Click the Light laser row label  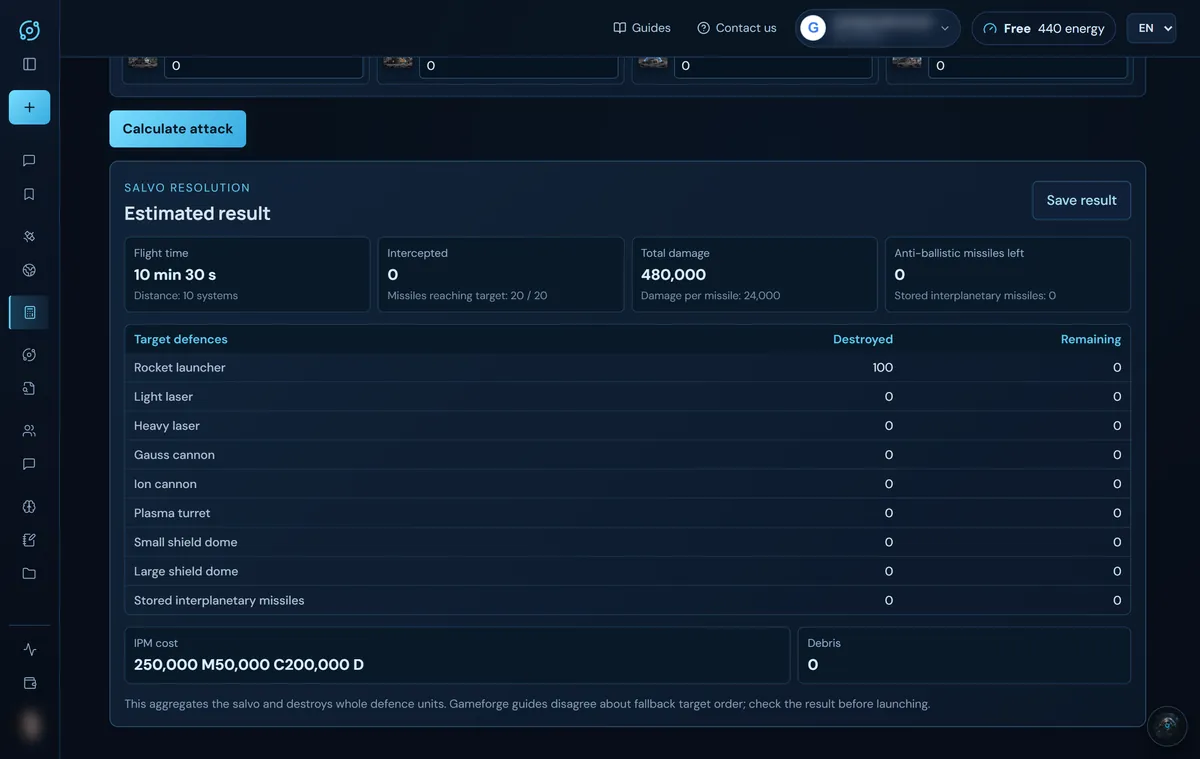[x=163, y=396]
